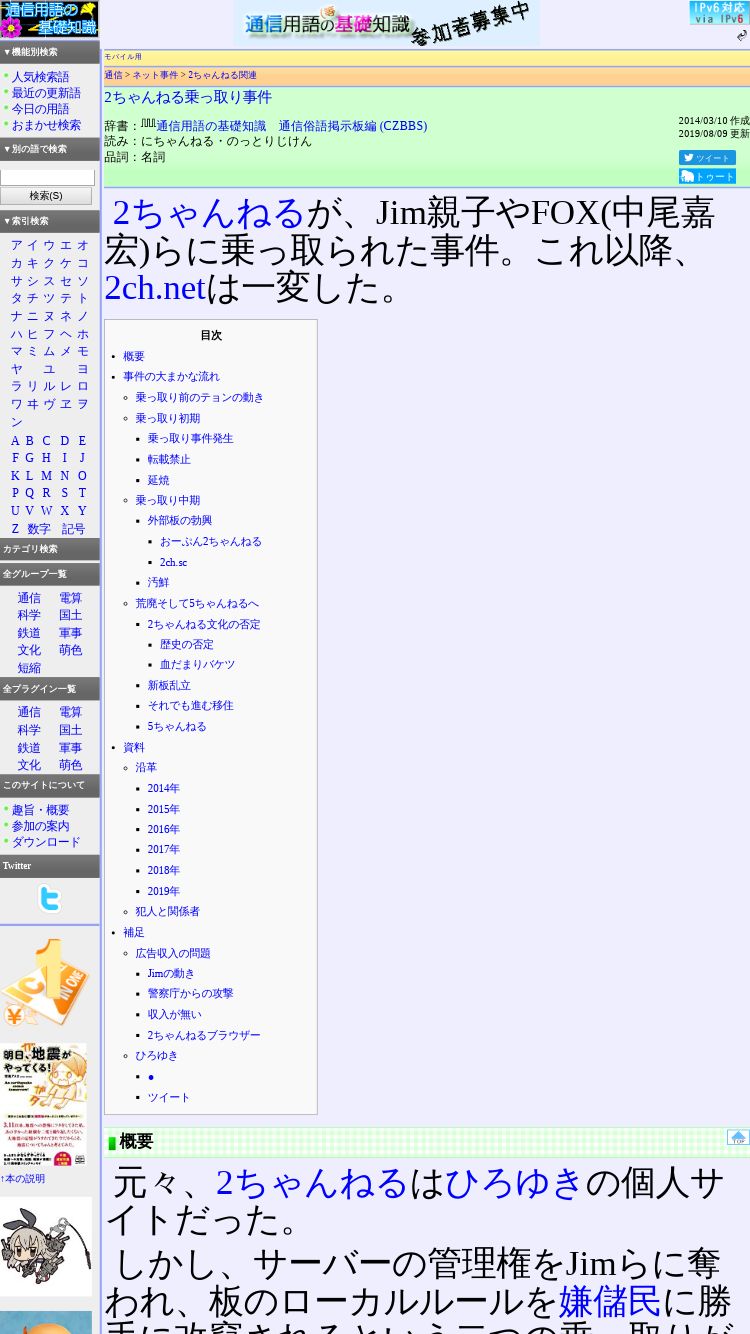Open 参加の案内 link
Image resolution: width=750 pixels, height=1334 pixels.
(x=40, y=826)
